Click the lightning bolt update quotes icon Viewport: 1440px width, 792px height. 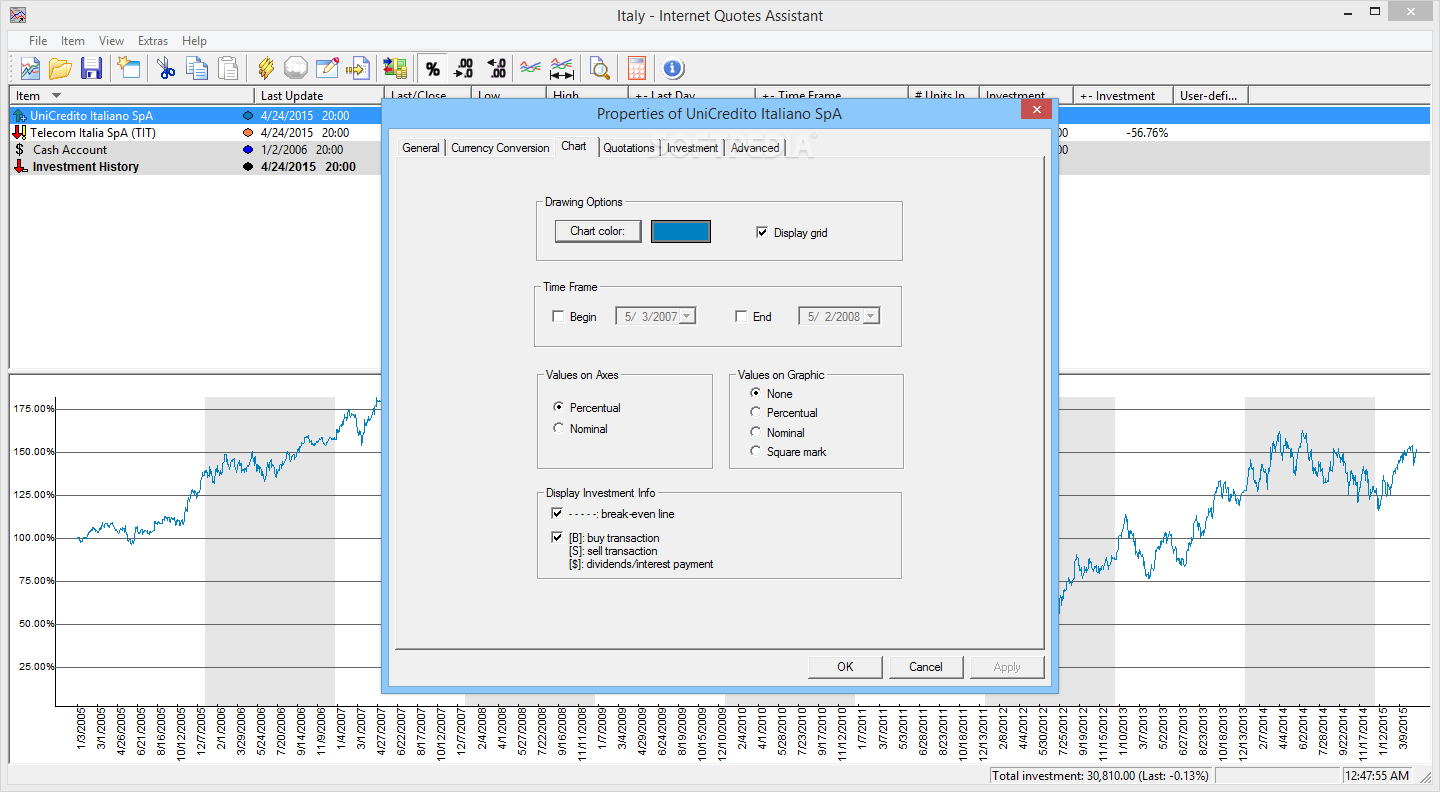[x=265, y=68]
